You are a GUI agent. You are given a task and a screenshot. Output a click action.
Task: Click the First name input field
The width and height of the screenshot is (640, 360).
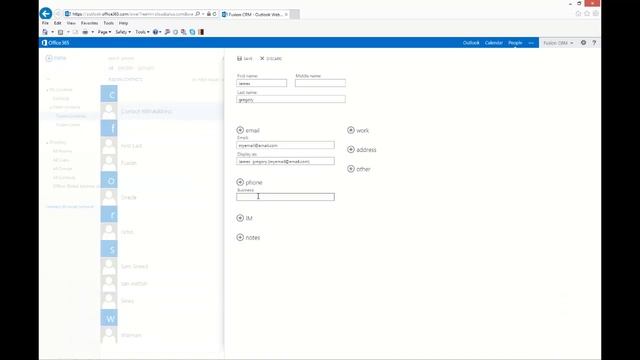coord(262,83)
